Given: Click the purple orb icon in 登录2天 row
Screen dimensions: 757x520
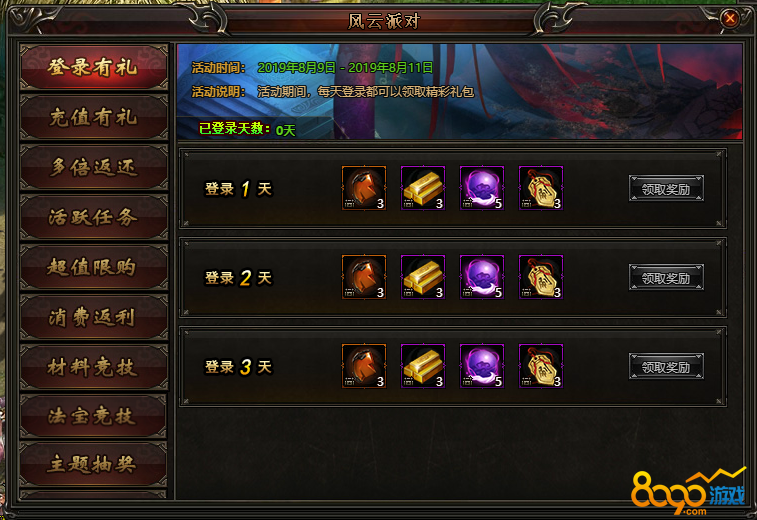Looking at the screenshot, I should coord(482,277).
